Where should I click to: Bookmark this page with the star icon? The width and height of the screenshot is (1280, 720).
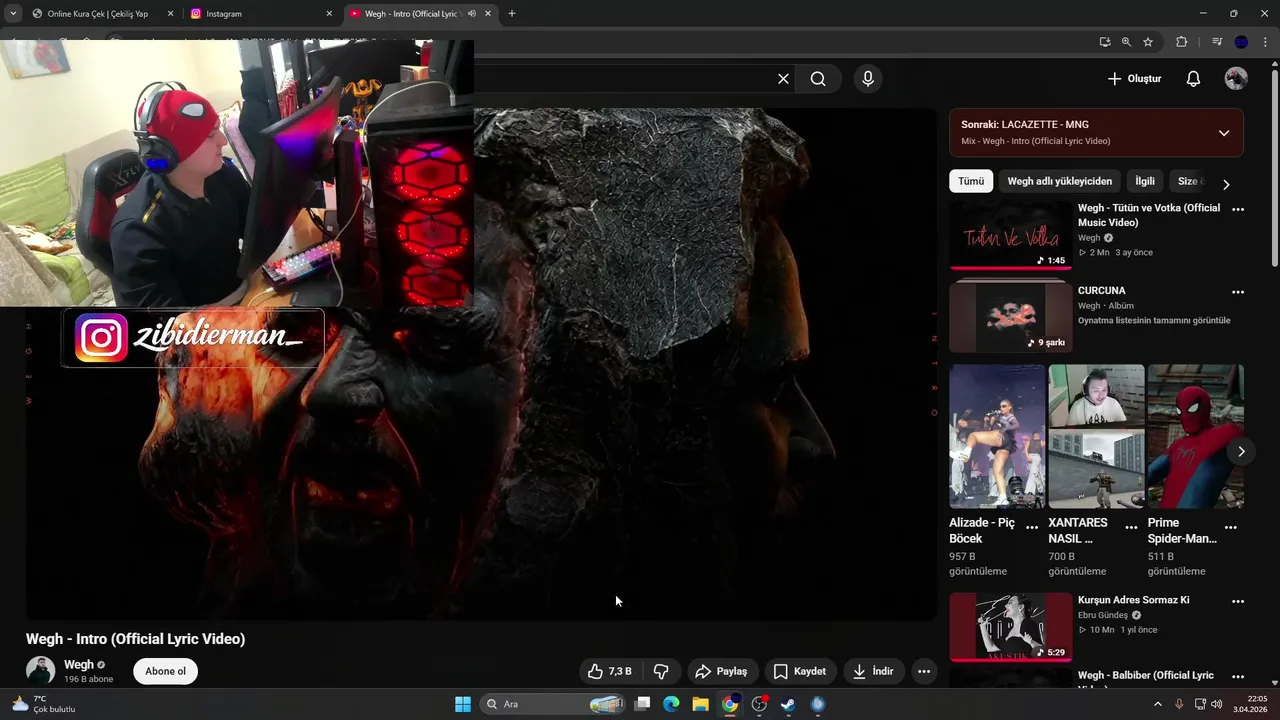point(1148,42)
